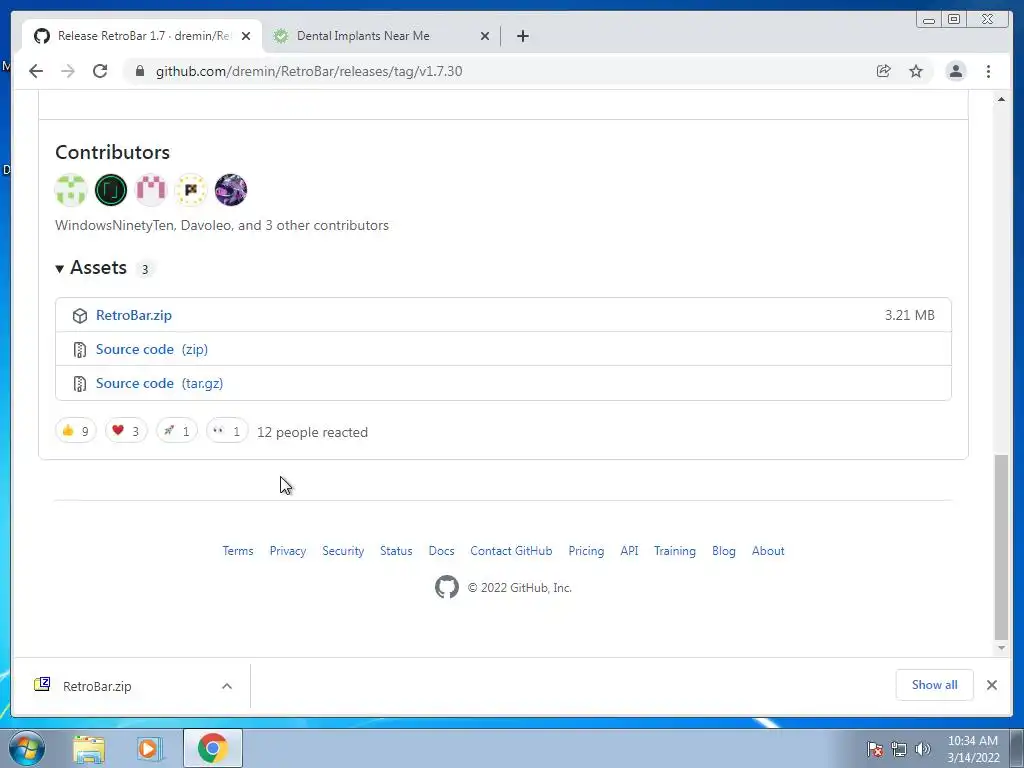Click the page scrollbar down arrow

(x=1001, y=648)
